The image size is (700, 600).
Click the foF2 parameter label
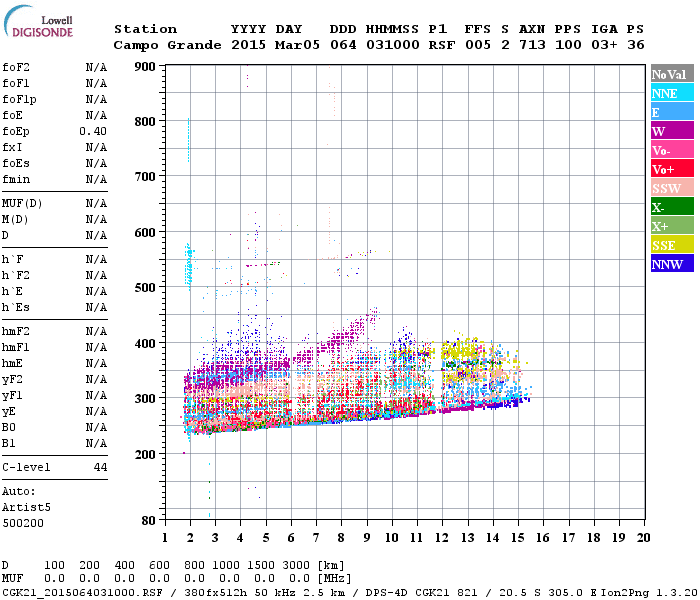coord(16,67)
